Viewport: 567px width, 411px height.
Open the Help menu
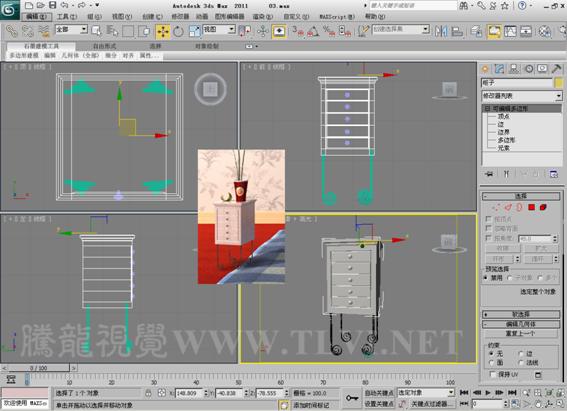pos(375,17)
